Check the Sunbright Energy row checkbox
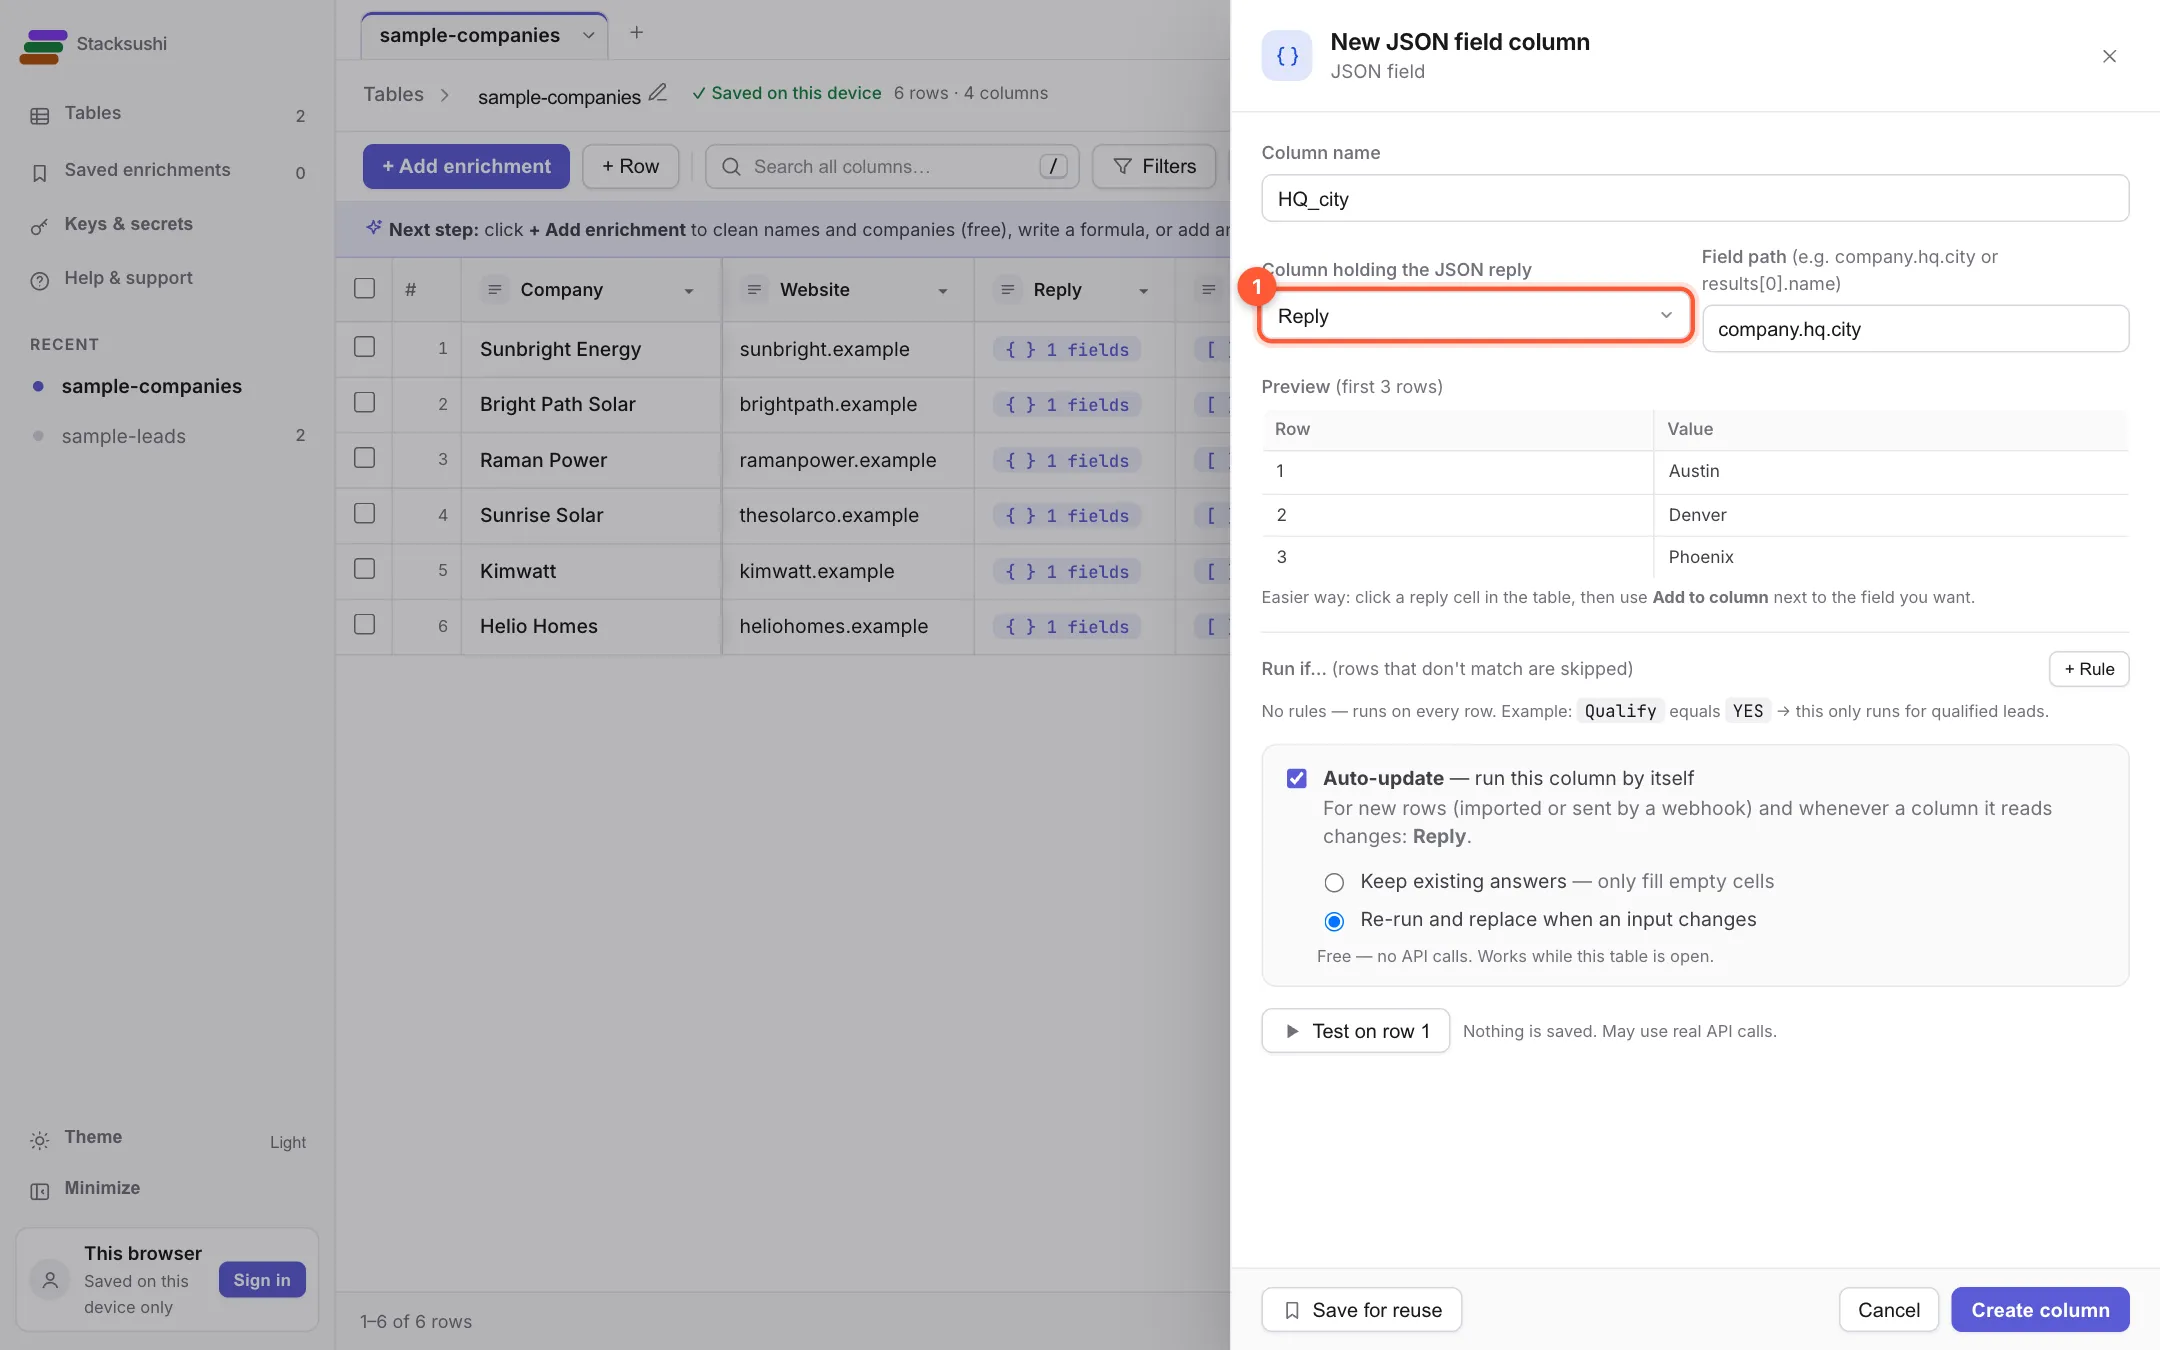The image size is (2160, 1350). pyautogui.click(x=364, y=347)
